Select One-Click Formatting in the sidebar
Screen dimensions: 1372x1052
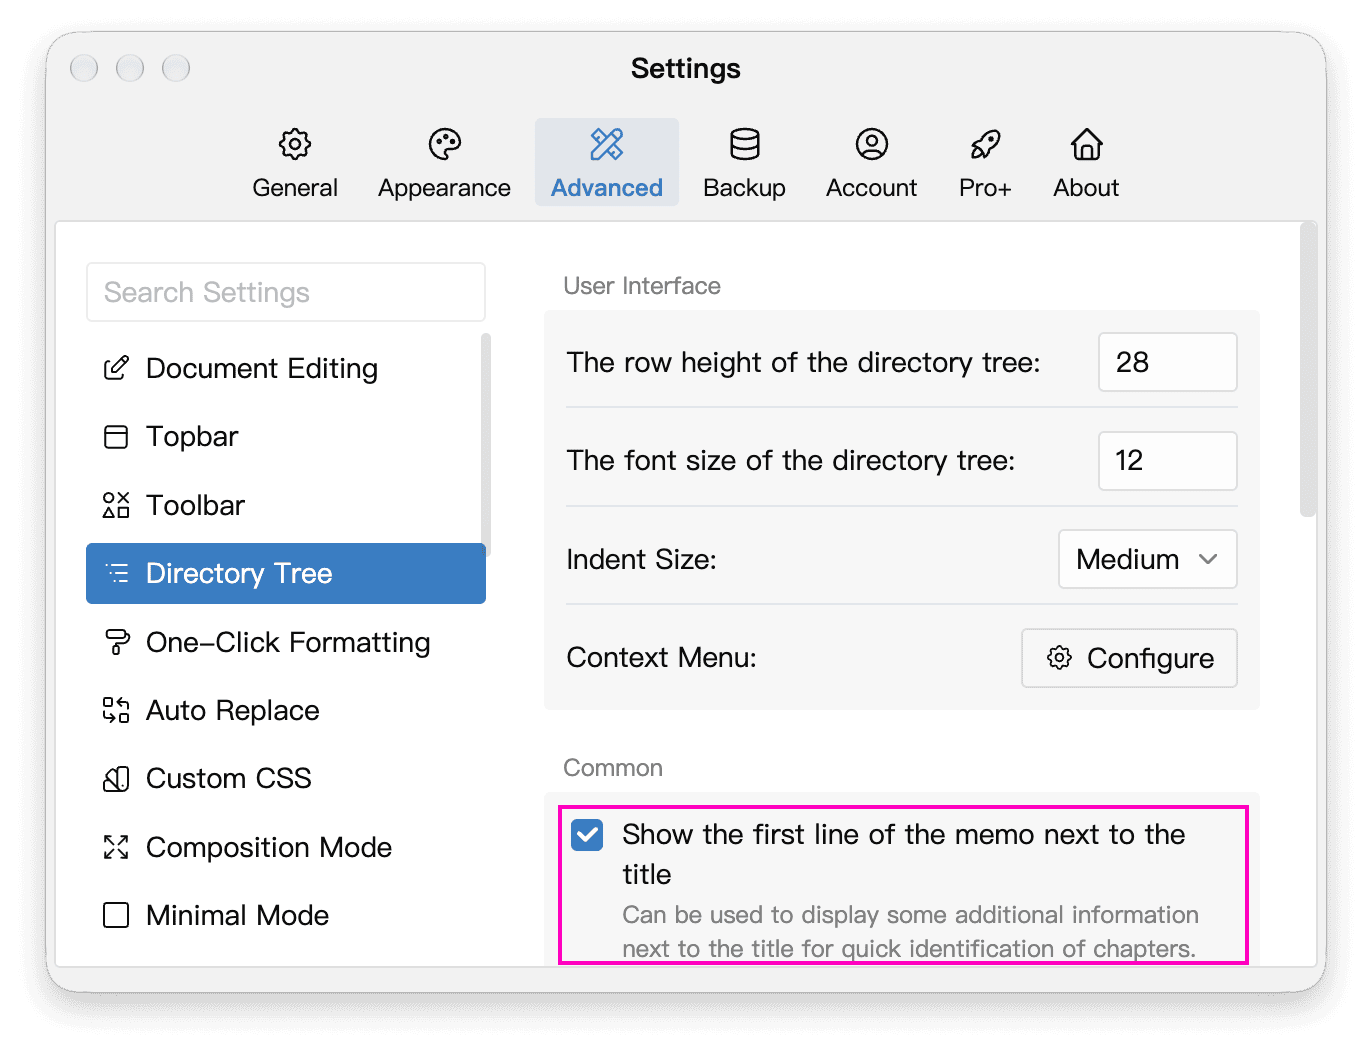click(286, 642)
